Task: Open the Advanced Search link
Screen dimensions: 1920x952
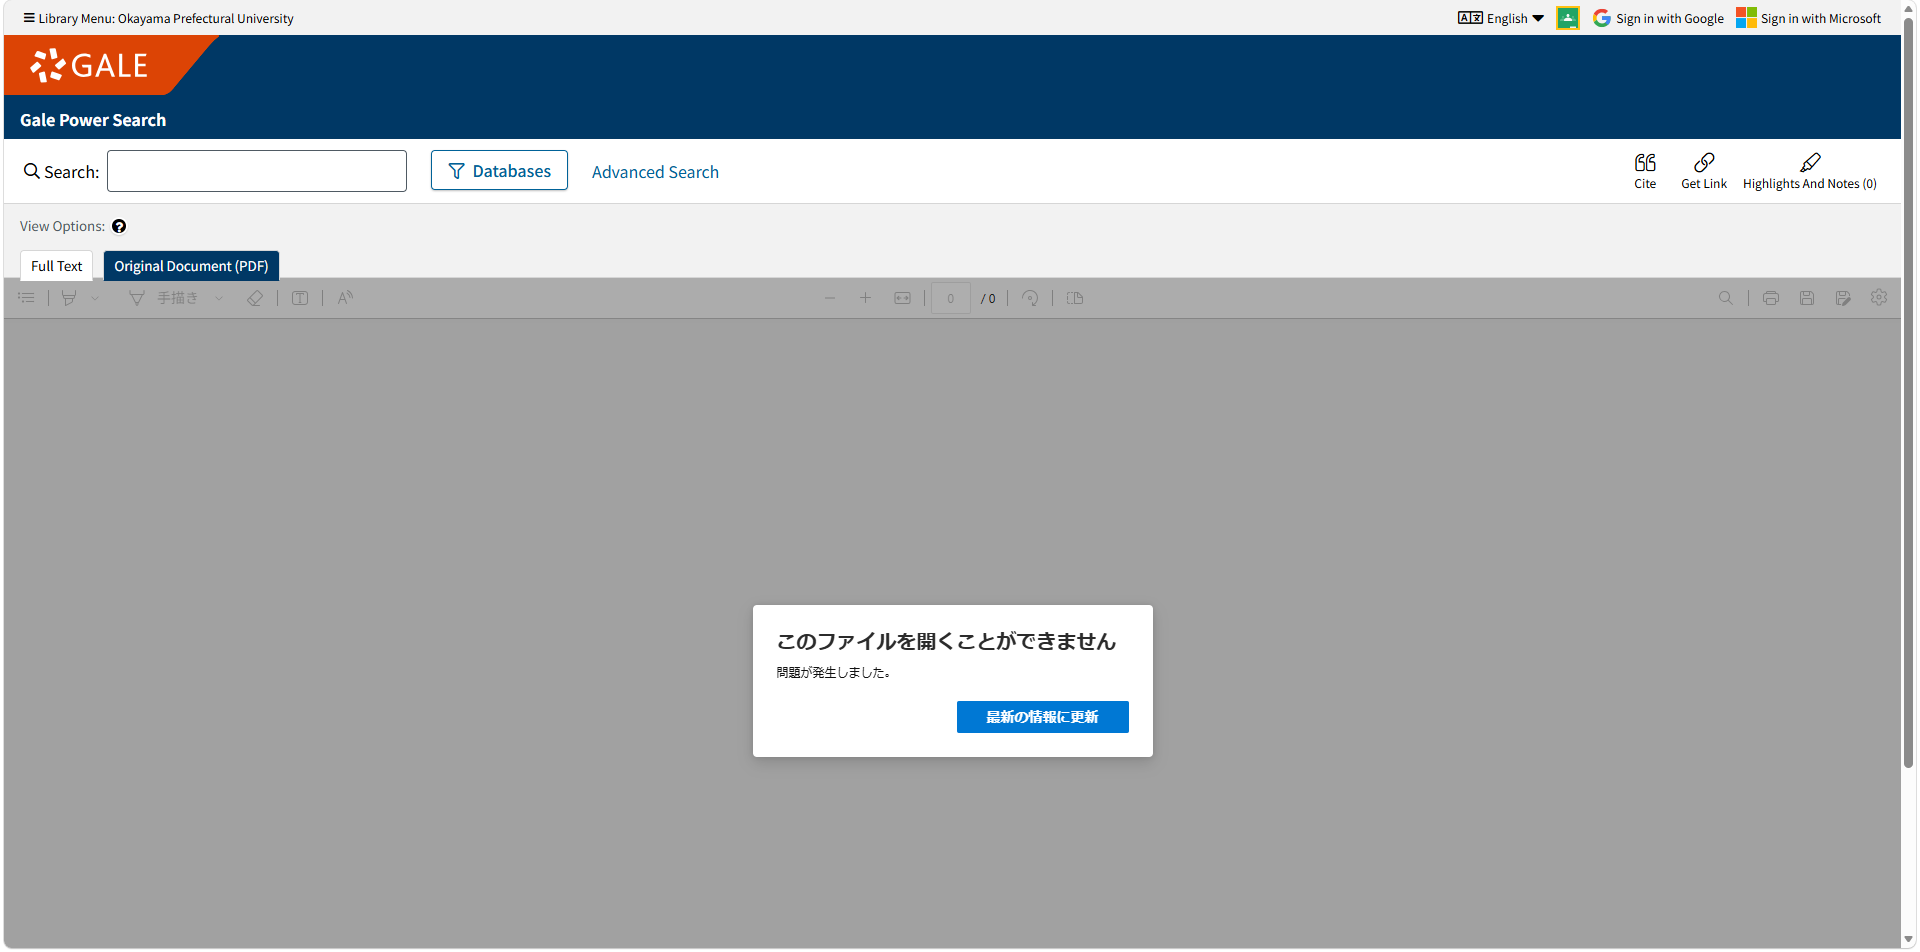Action: tap(655, 172)
